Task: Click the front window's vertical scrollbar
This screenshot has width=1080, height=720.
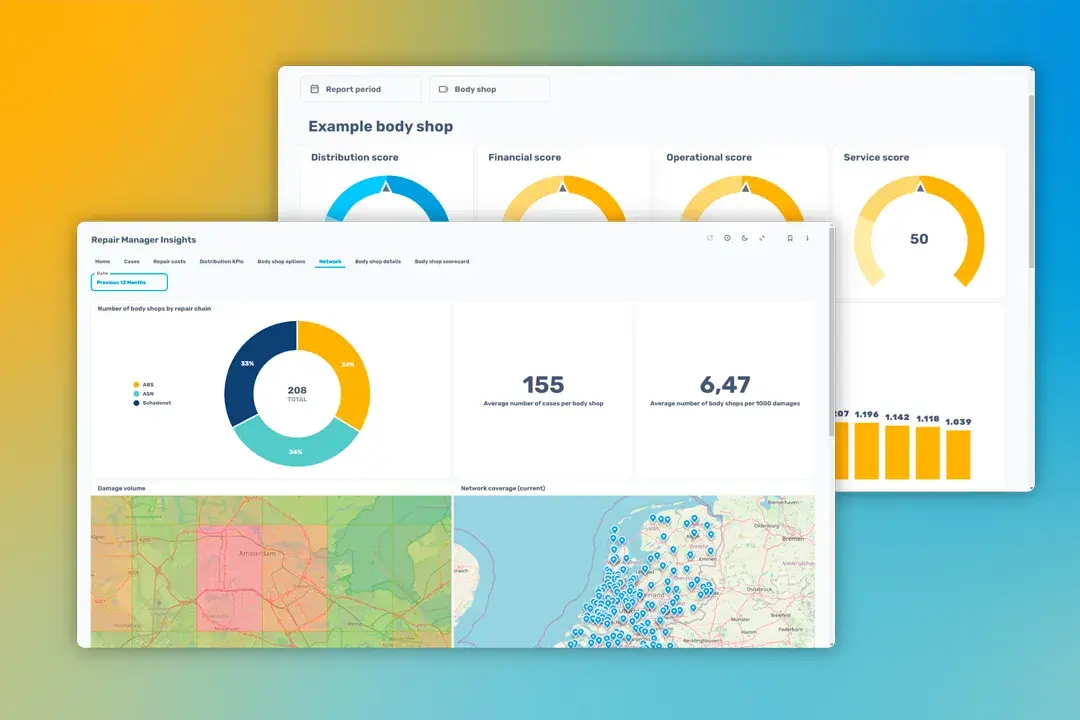Action: tap(831, 332)
